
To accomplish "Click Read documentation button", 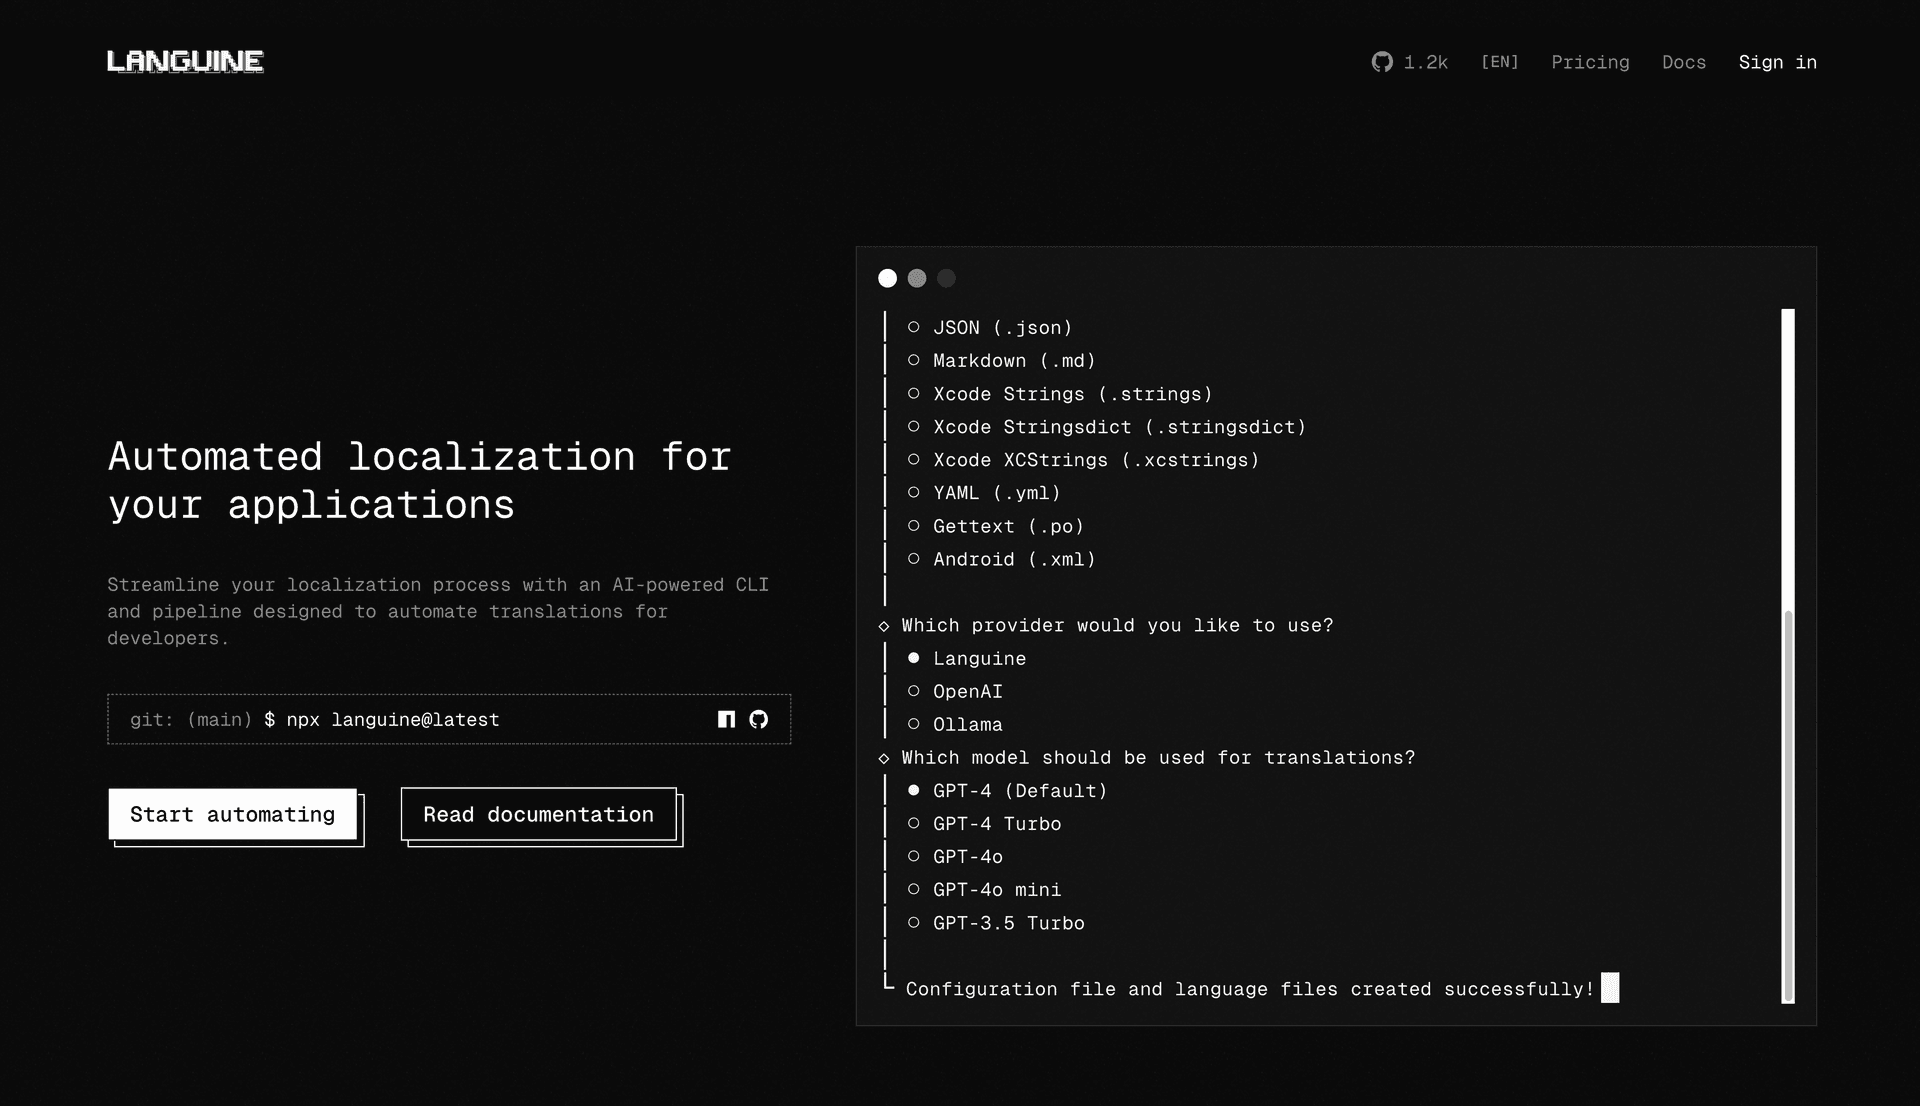I will [x=538, y=814].
